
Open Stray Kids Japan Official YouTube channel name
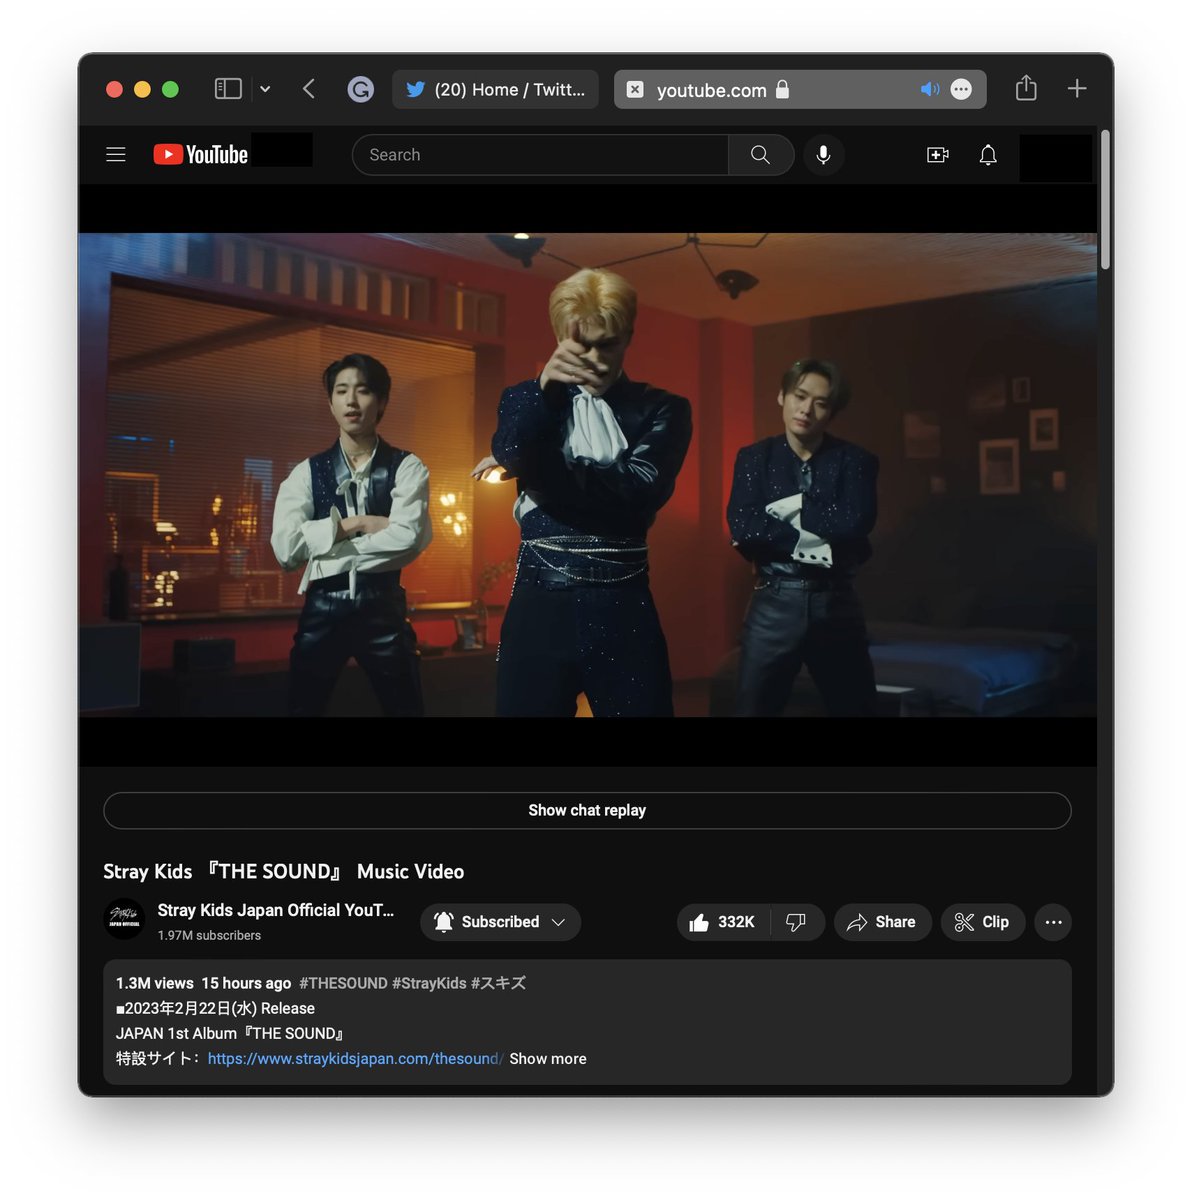pyautogui.click(x=276, y=910)
